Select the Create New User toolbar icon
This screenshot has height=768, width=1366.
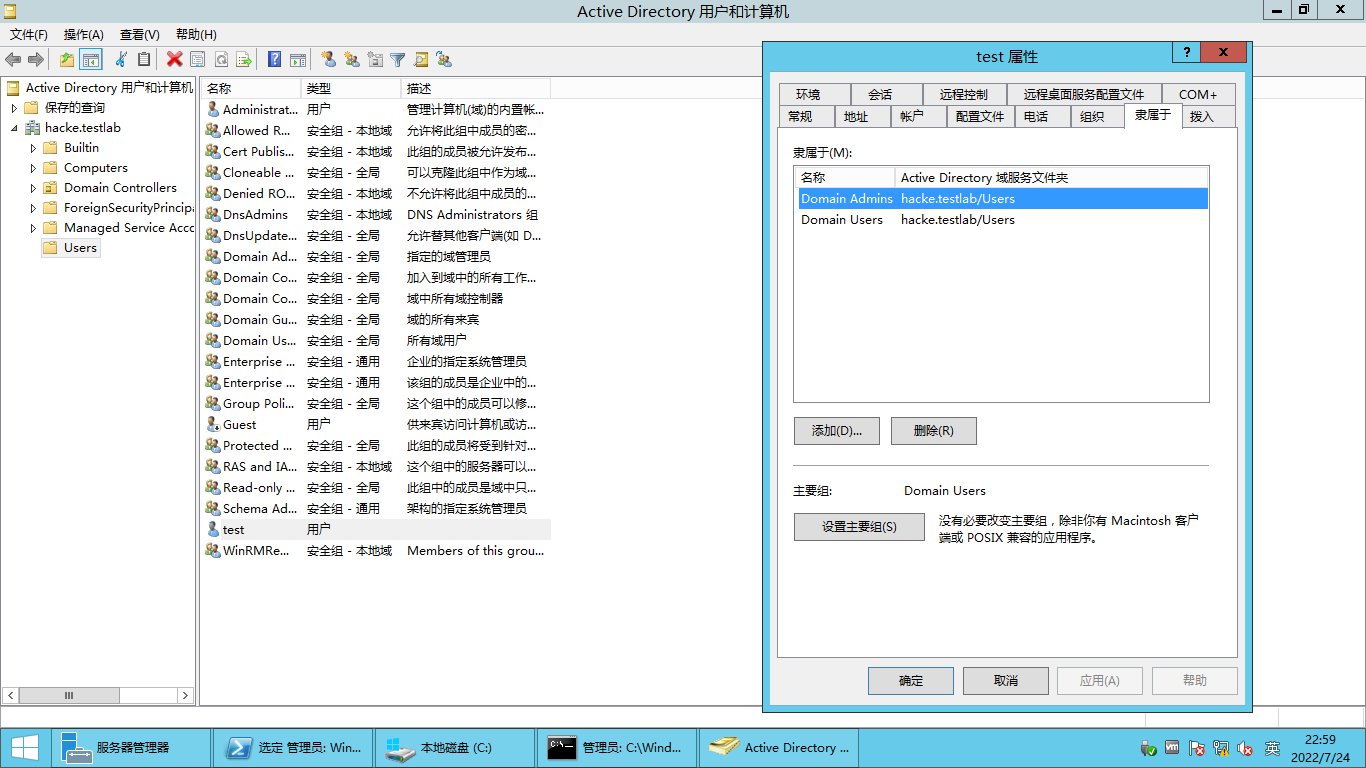pyautogui.click(x=328, y=59)
